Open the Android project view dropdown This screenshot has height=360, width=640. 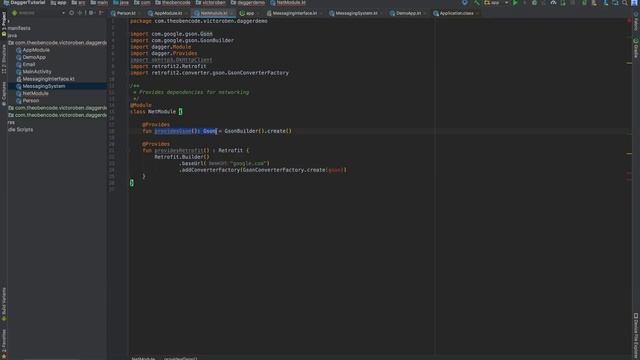39,13
